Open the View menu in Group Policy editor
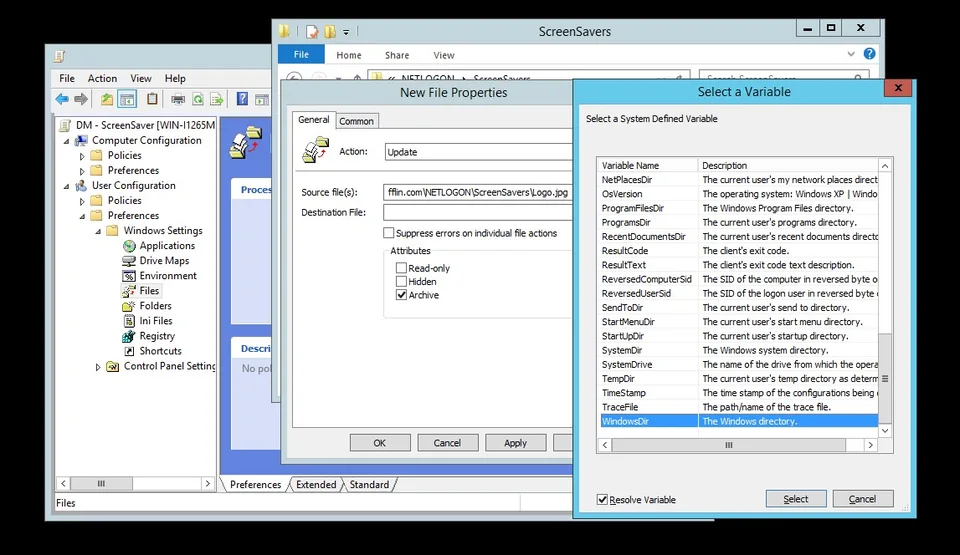Screen dimensions: 960x555 (x=141, y=78)
